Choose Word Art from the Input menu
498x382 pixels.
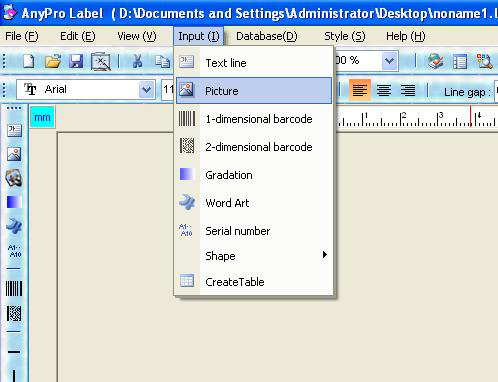pyautogui.click(x=254, y=203)
